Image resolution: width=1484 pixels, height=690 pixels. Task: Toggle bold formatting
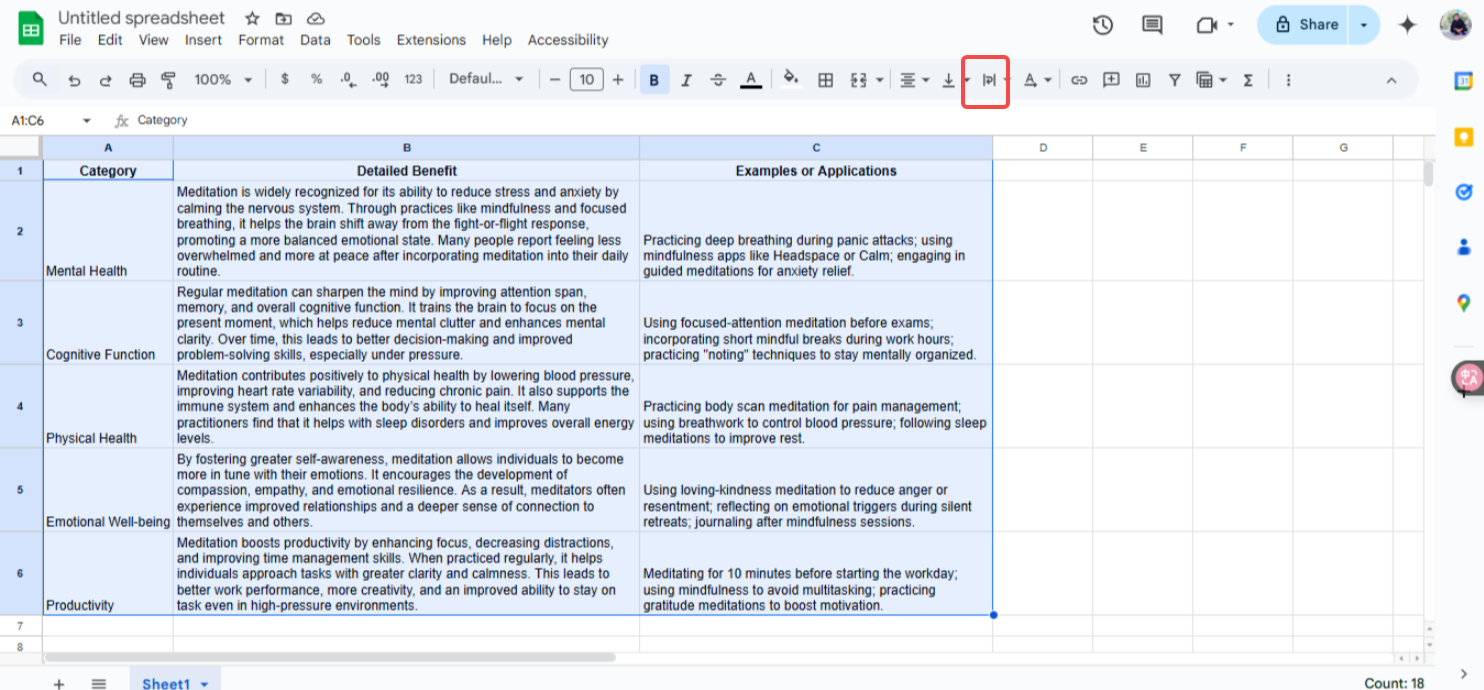coord(654,80)
